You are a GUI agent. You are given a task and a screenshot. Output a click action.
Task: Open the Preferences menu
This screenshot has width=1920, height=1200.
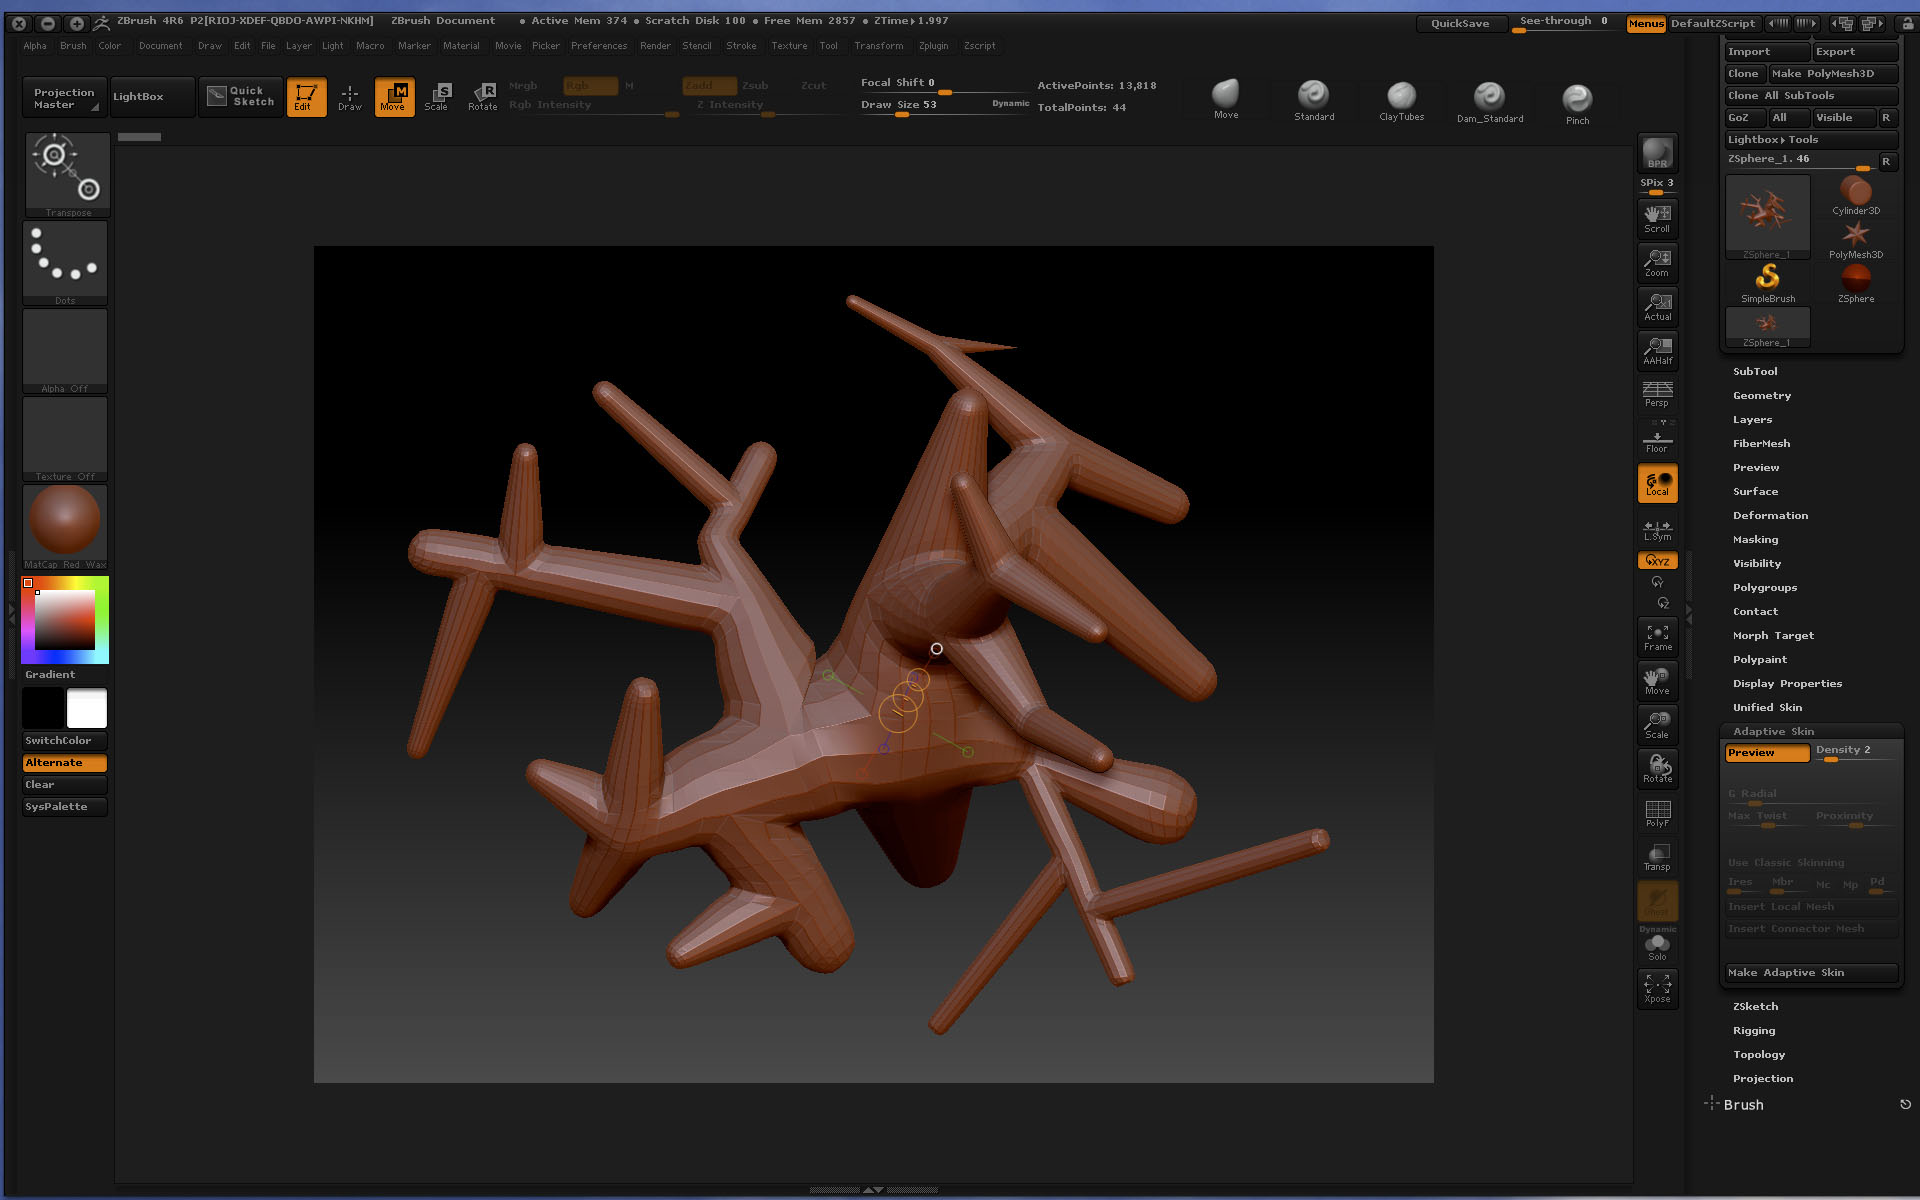tap(599, 46)
